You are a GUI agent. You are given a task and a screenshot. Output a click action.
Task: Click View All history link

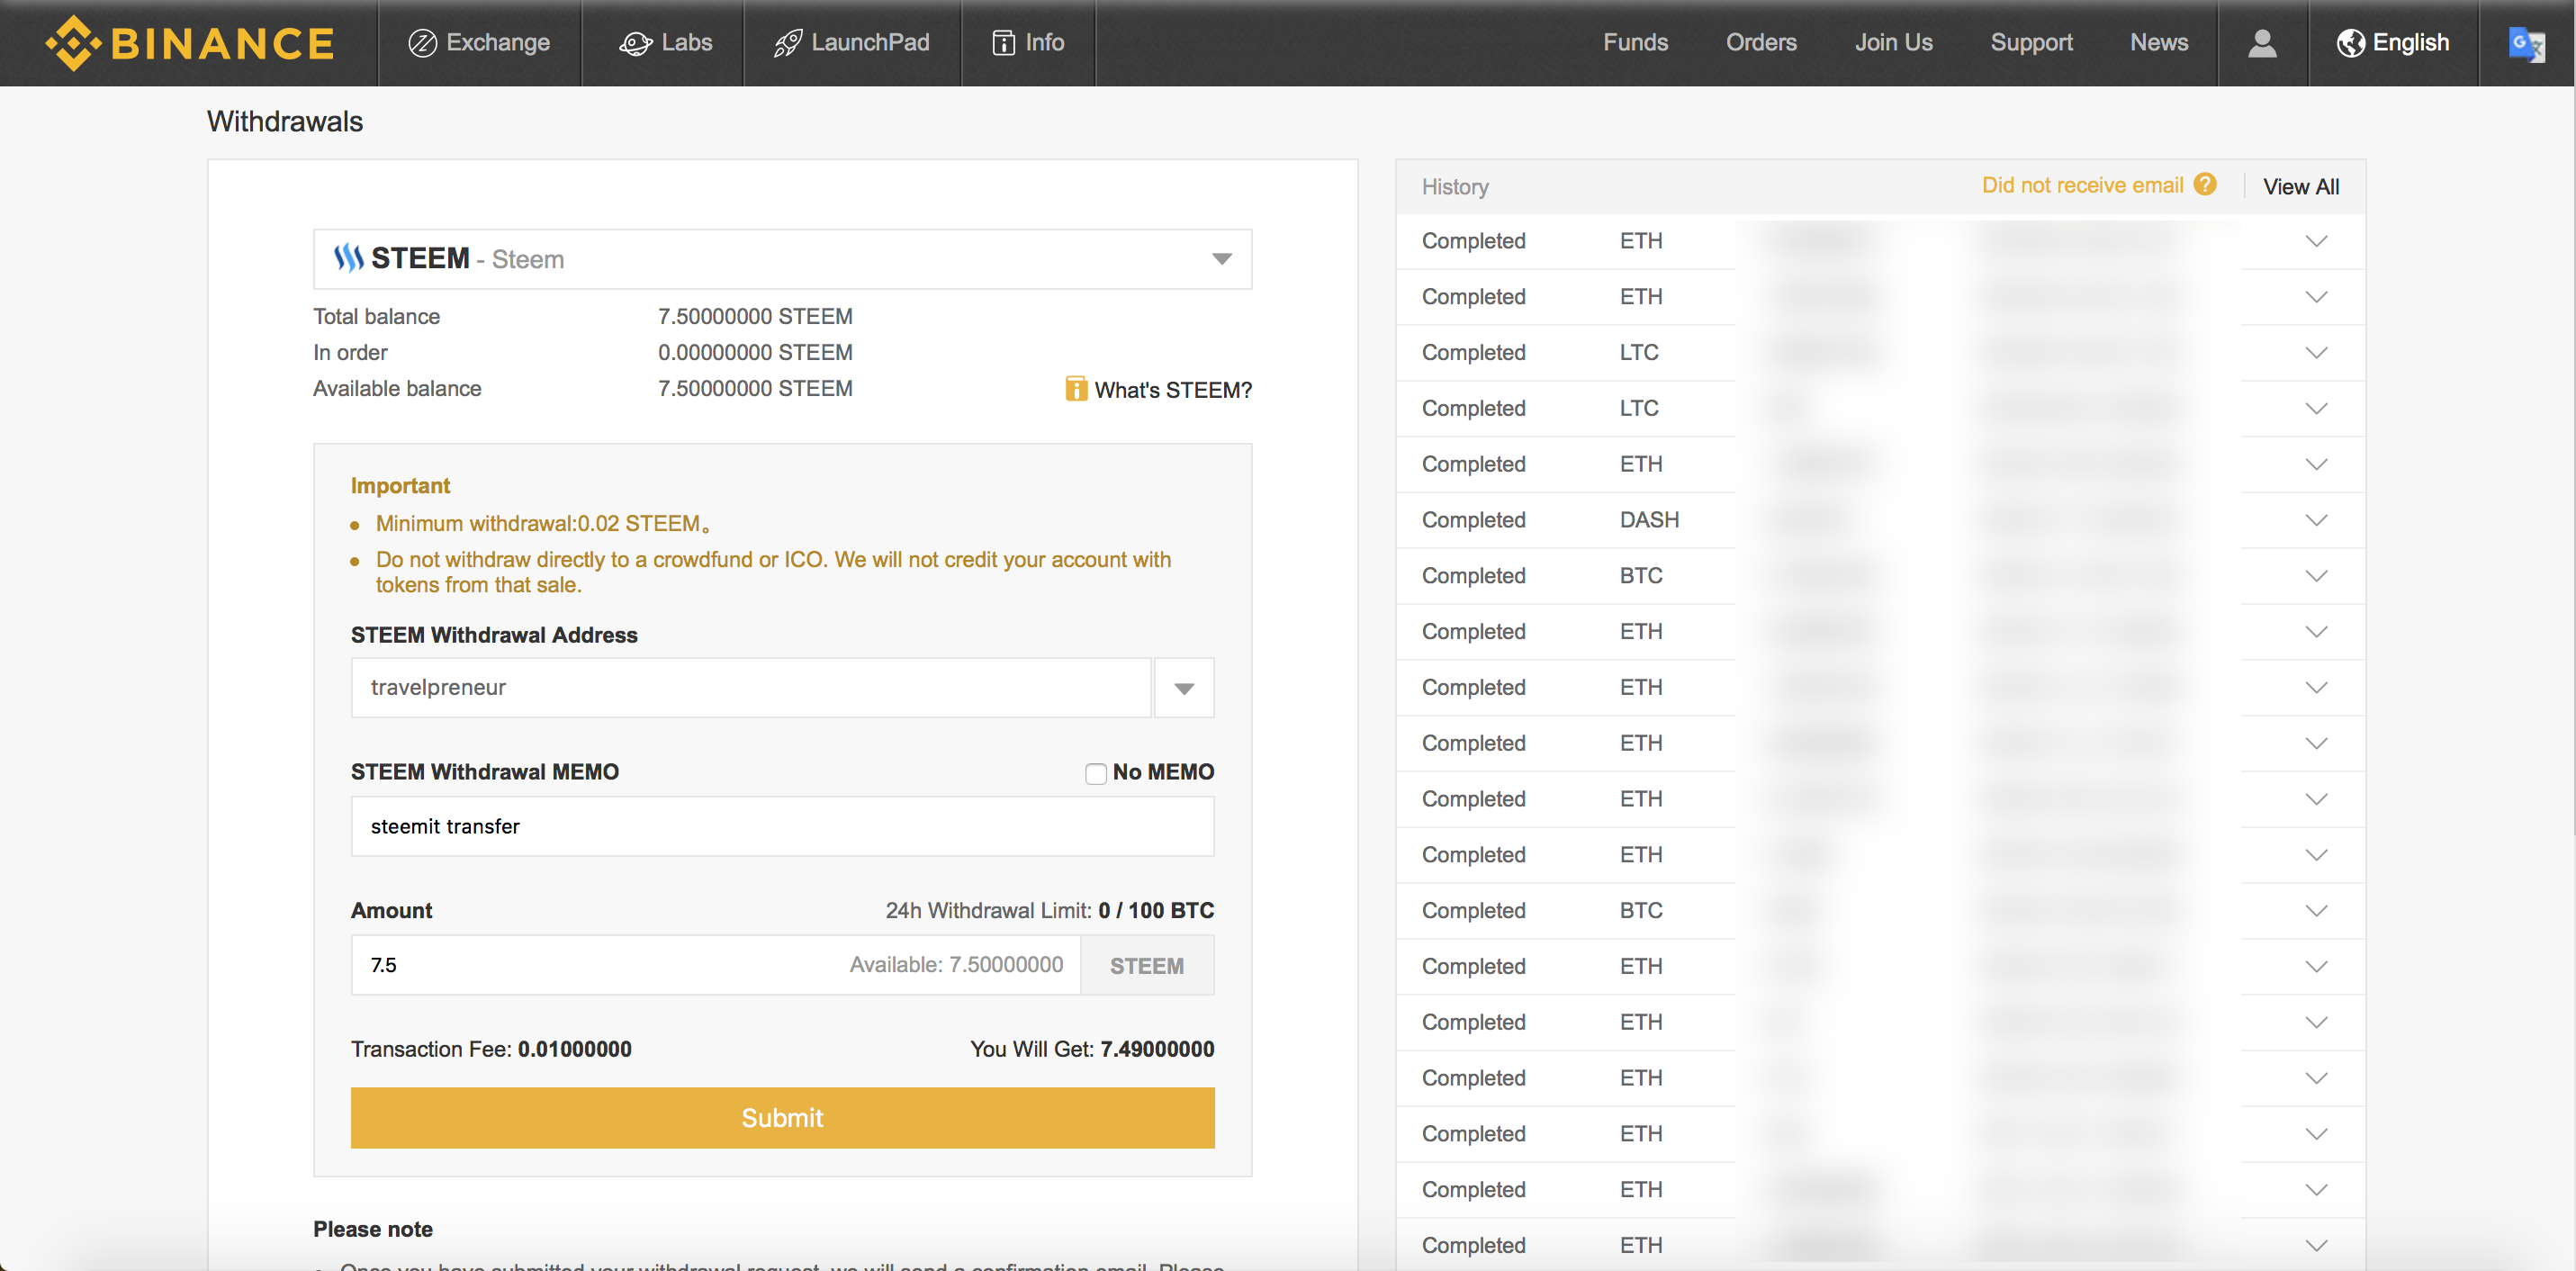coord(2300,187)
